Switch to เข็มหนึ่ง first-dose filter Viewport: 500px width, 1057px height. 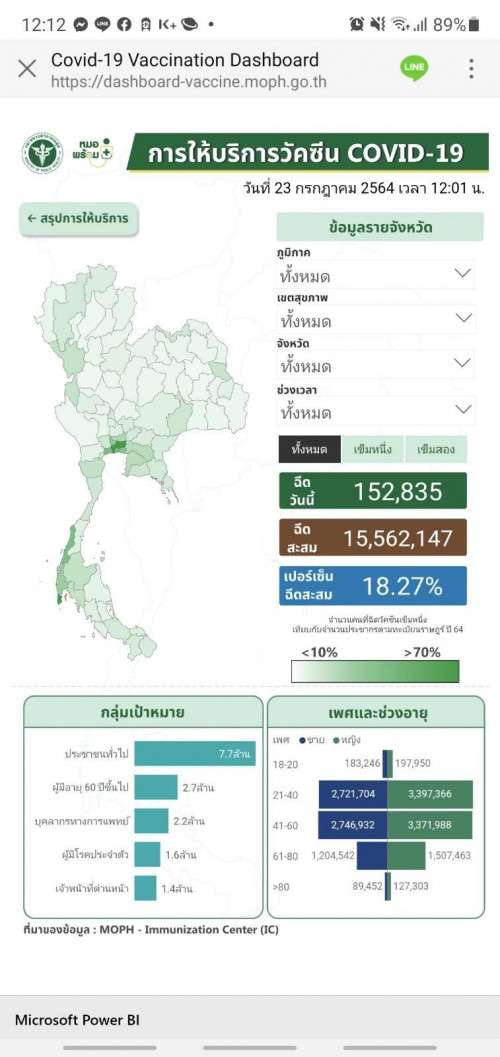point(373,450)
